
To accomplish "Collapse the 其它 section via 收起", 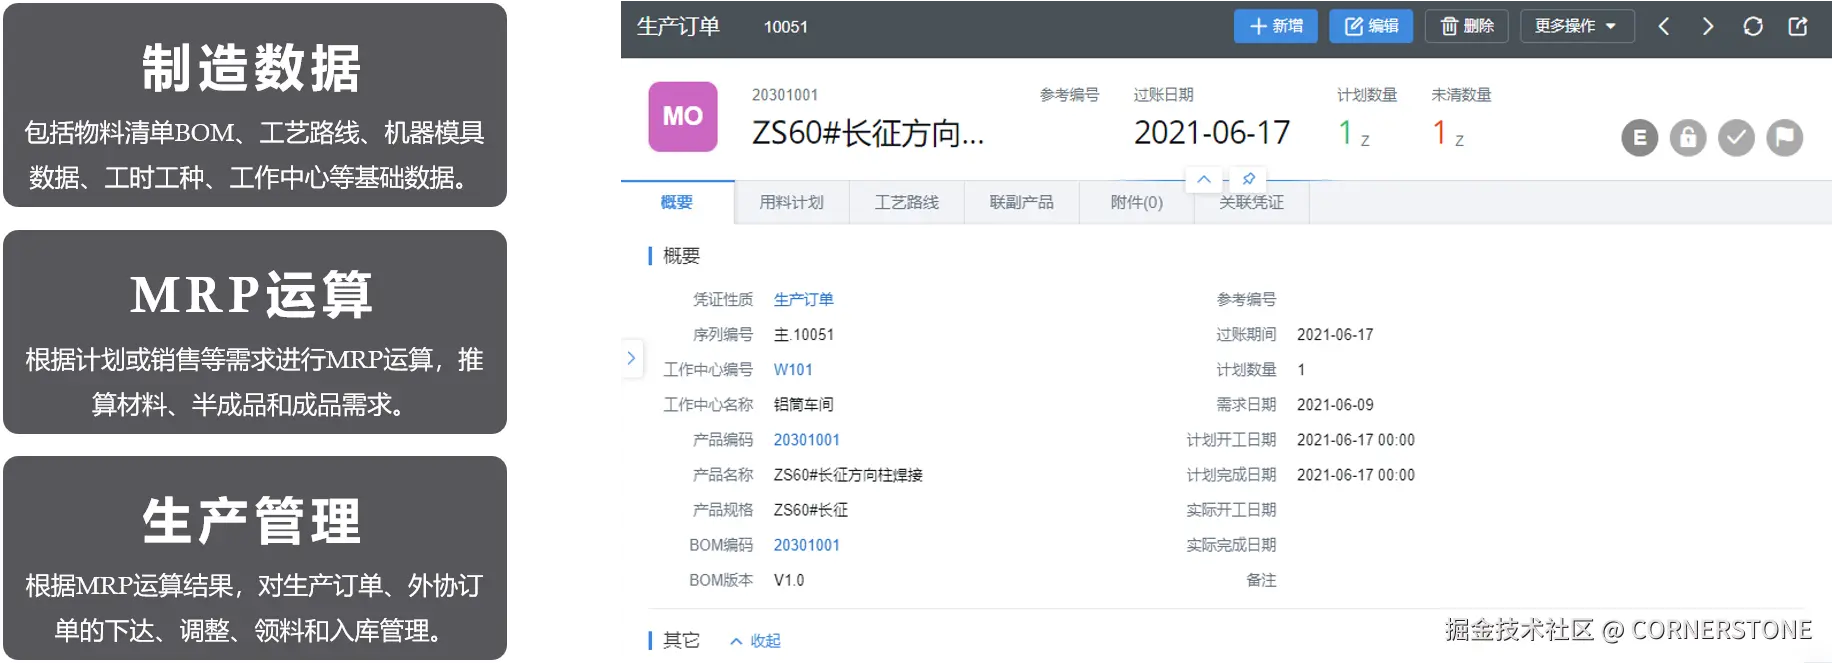I will [x=755, y=641].
